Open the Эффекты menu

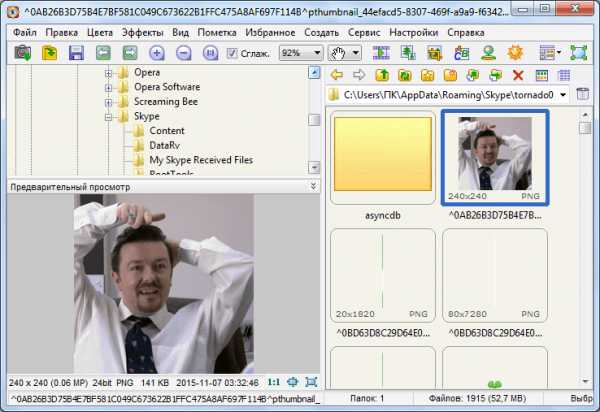(x=142, y=33)
